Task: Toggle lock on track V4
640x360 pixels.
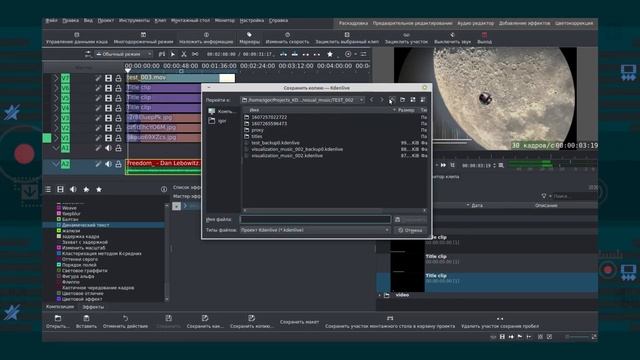Action: 118,108
